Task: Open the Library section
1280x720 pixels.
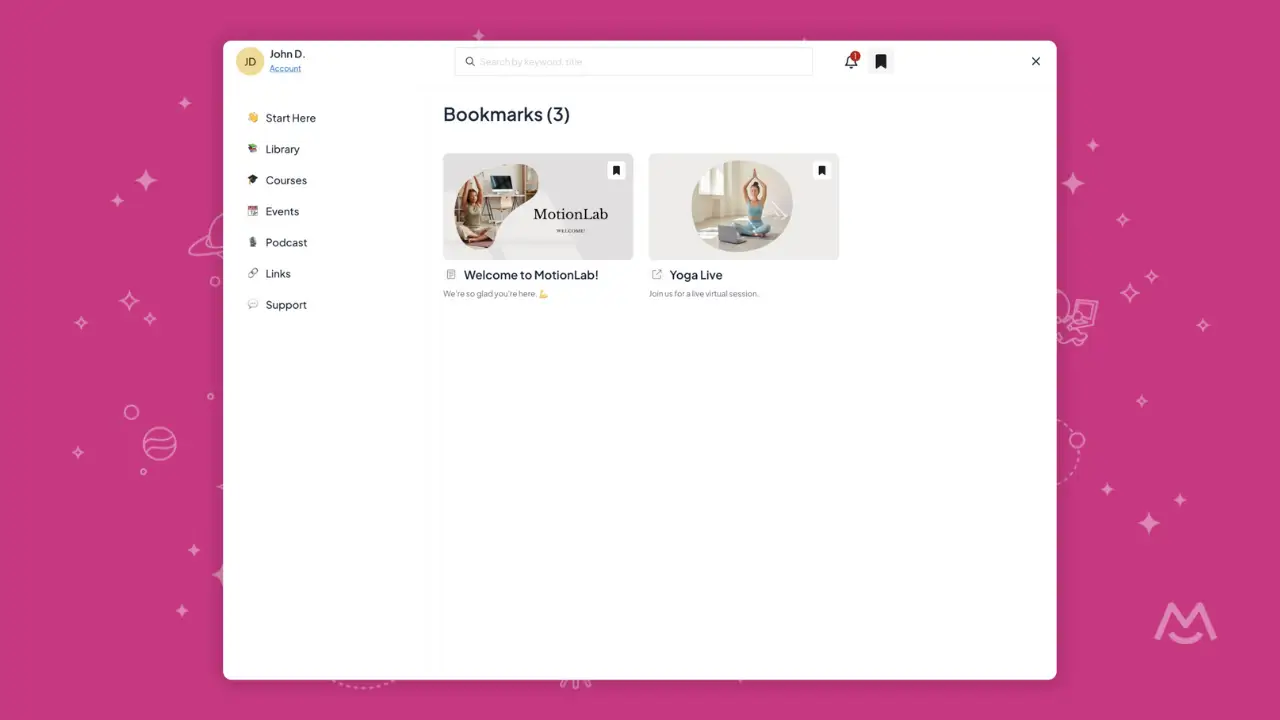Action: click(282, 148)
